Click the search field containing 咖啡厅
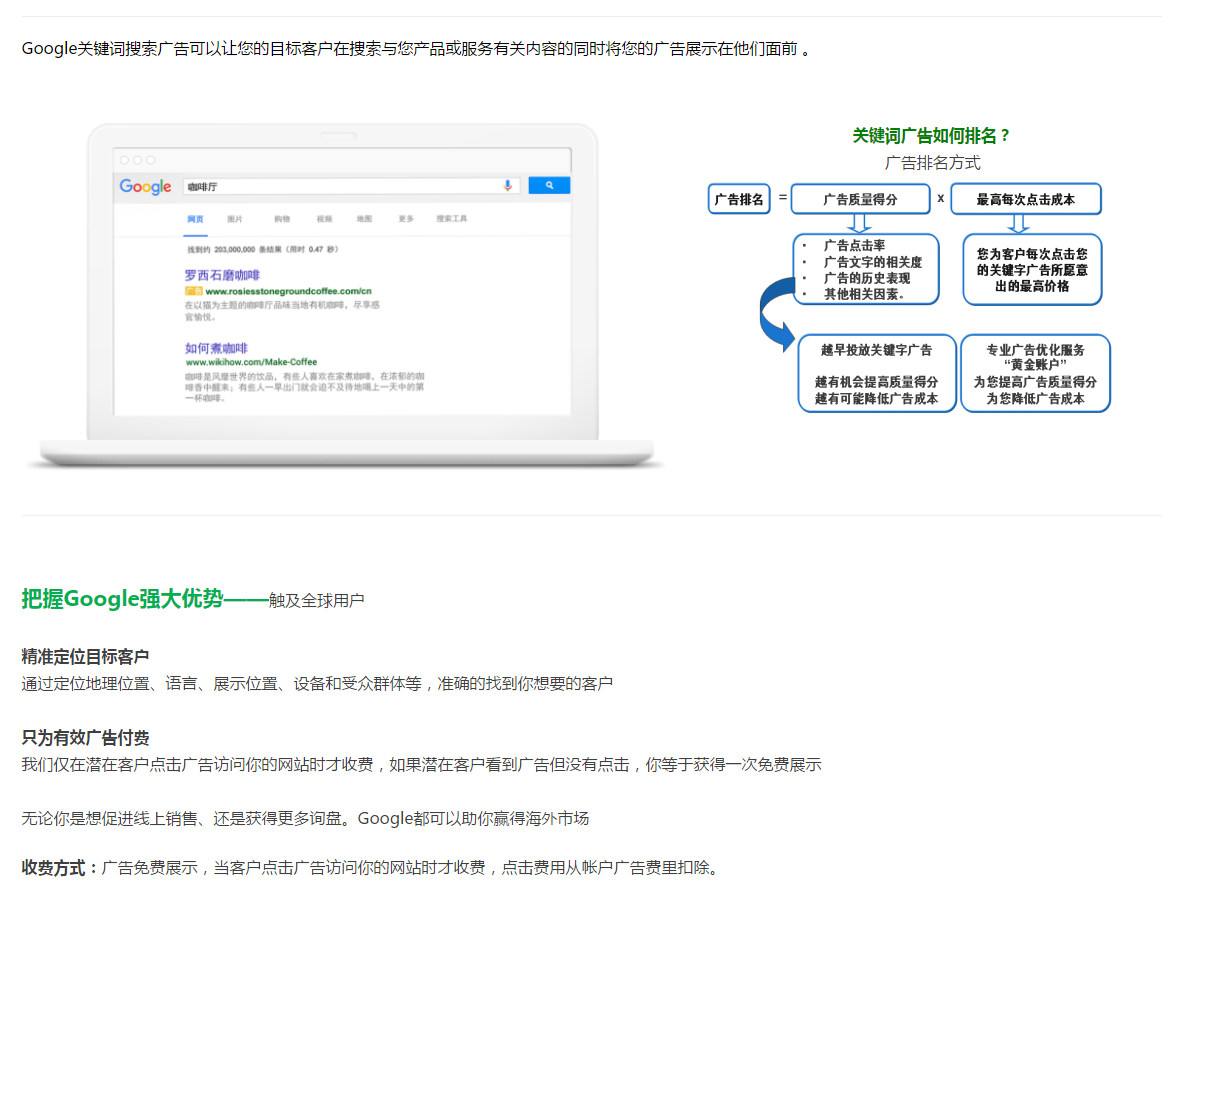1207x1096 pixels. tap(340, 187)
